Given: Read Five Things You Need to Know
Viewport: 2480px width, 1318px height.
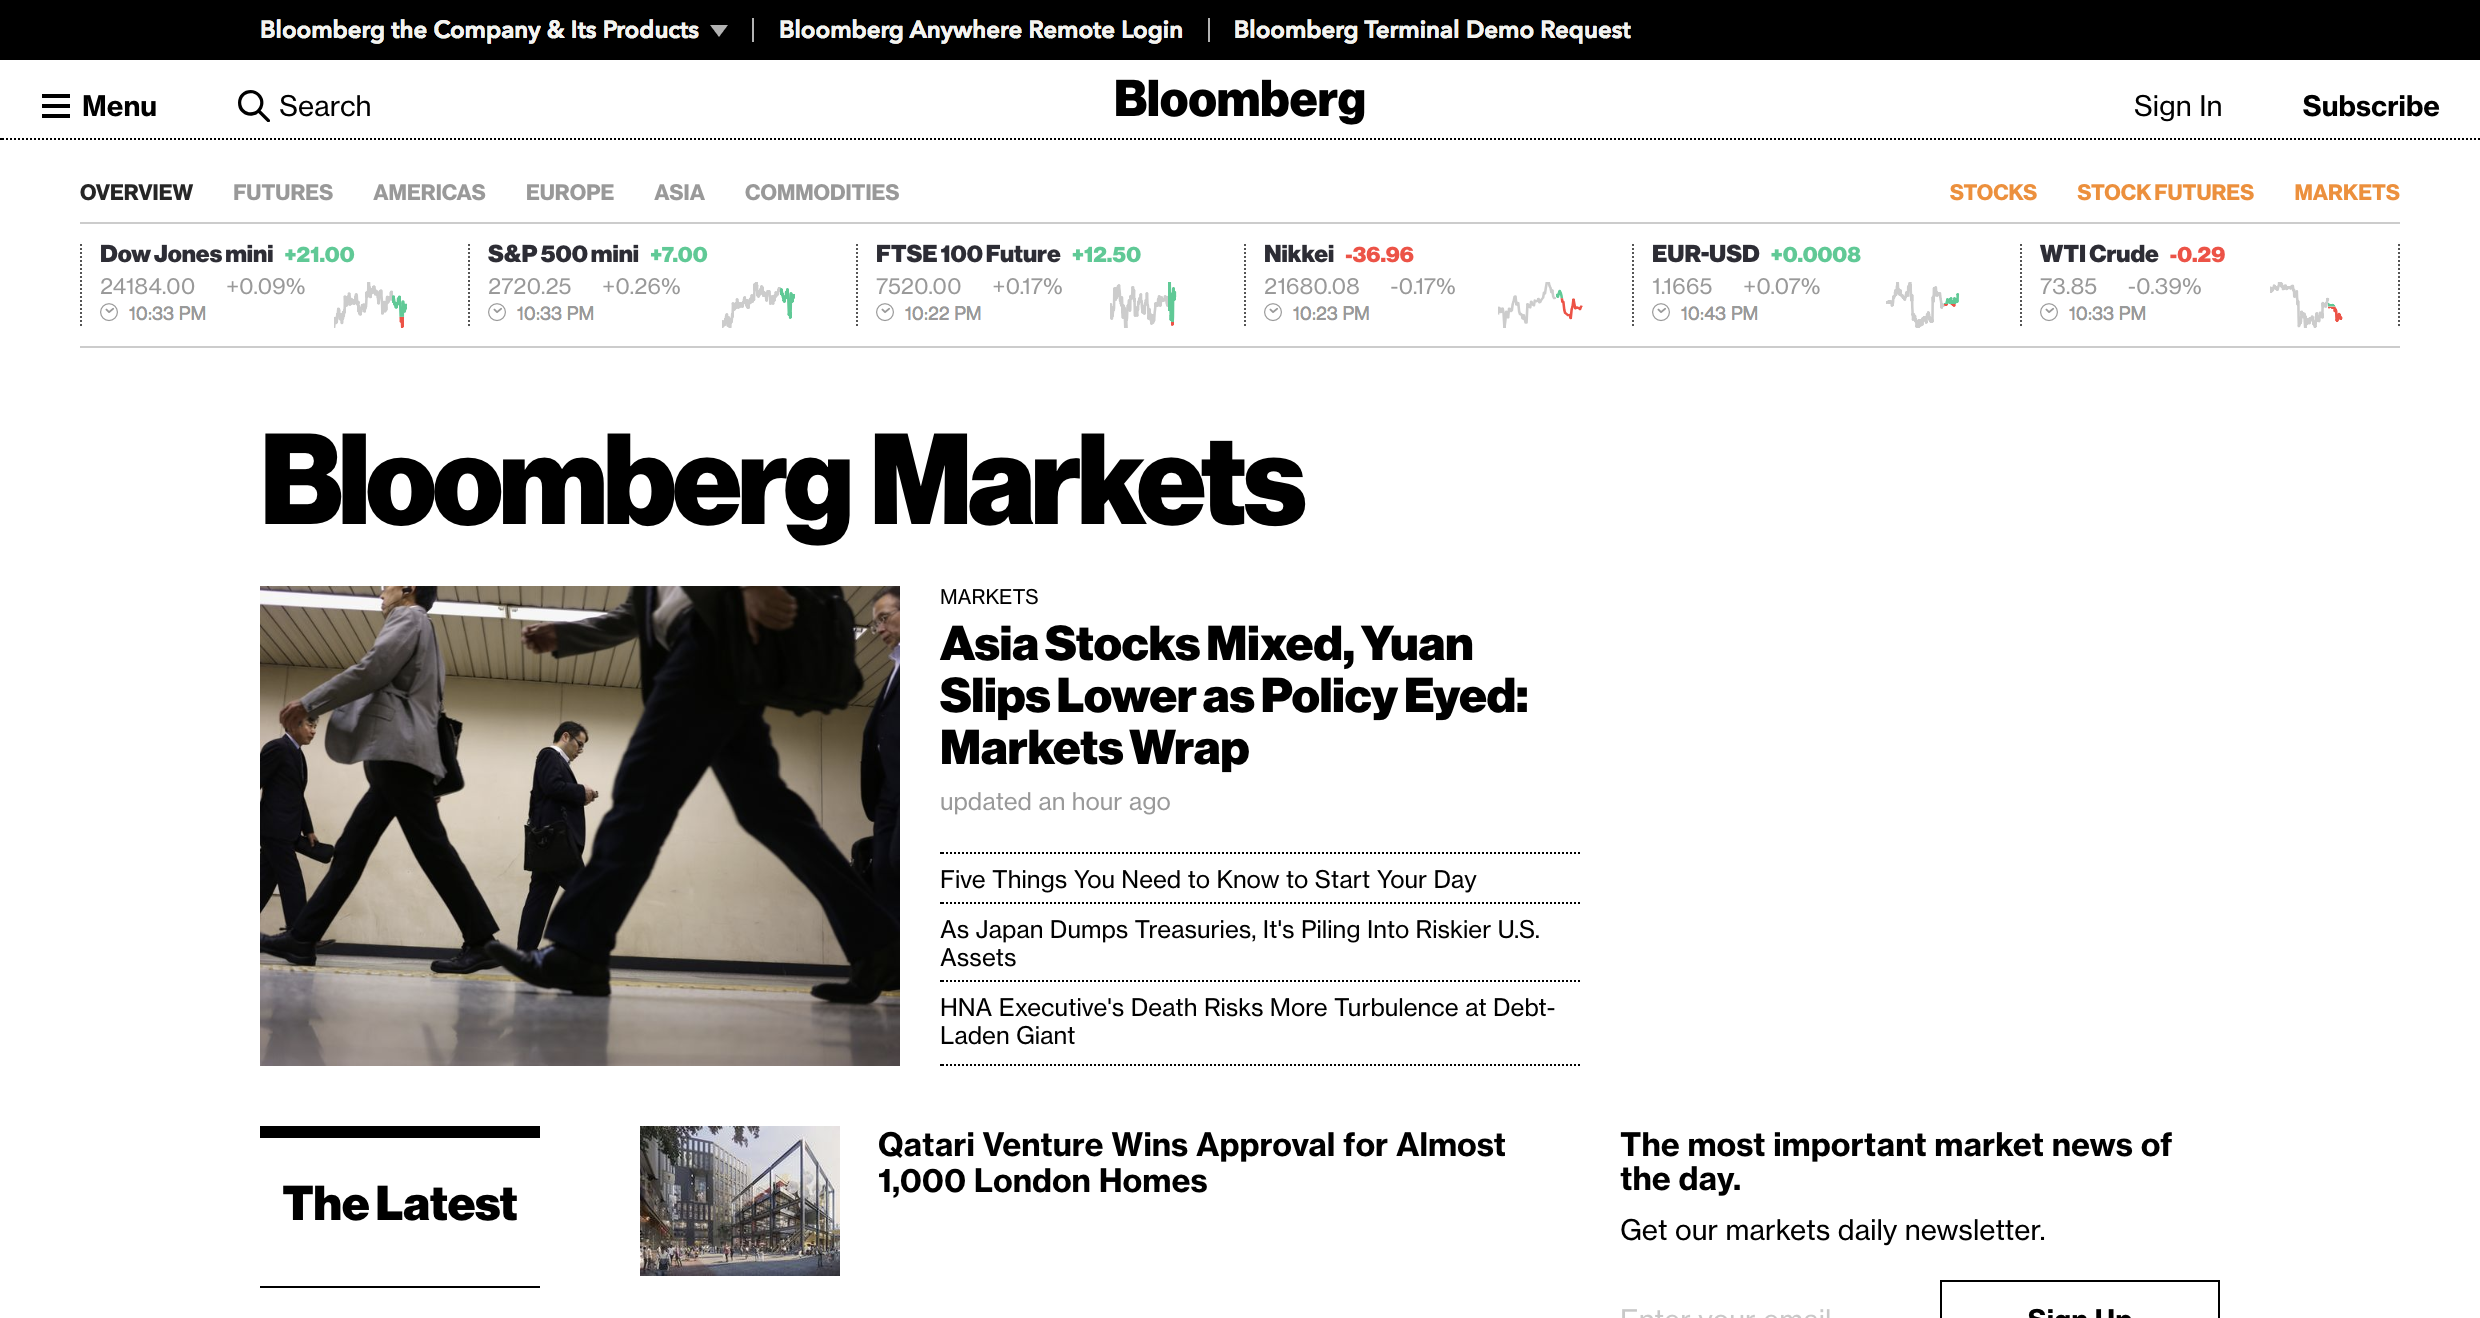Looking at the screenshot, I should click(x=1207, y=879).
